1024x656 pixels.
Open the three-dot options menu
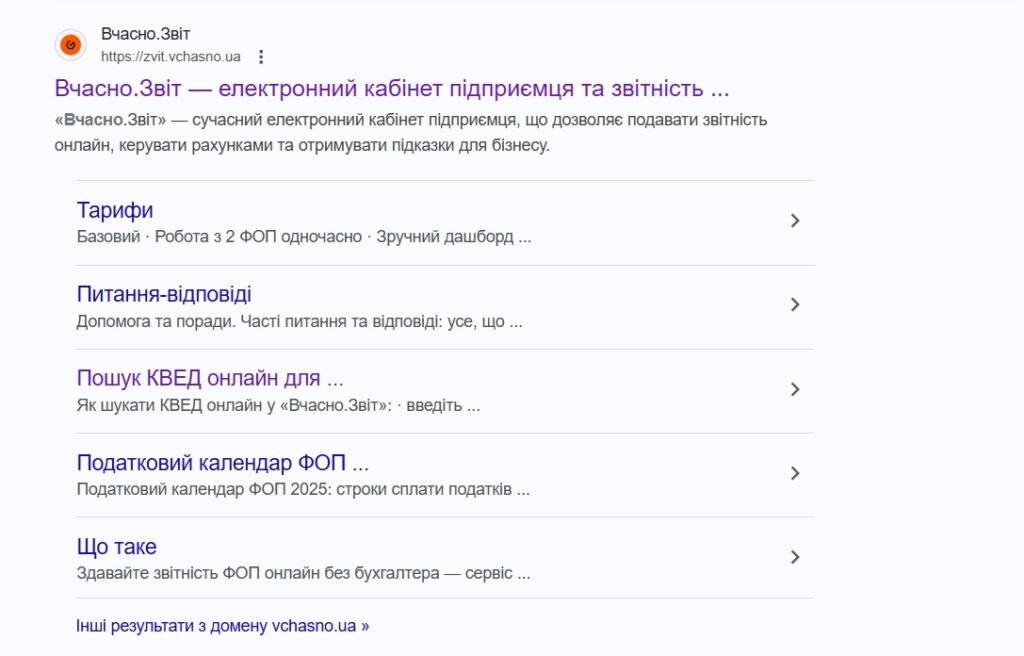[263, 56]
